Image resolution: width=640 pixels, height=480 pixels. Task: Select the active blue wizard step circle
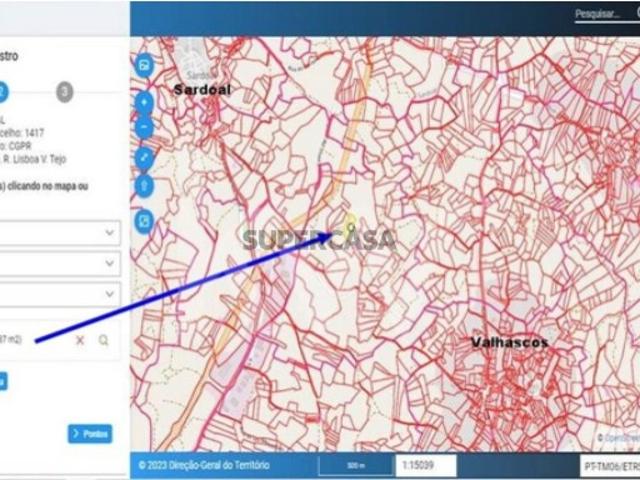click(x=4, y=92)
